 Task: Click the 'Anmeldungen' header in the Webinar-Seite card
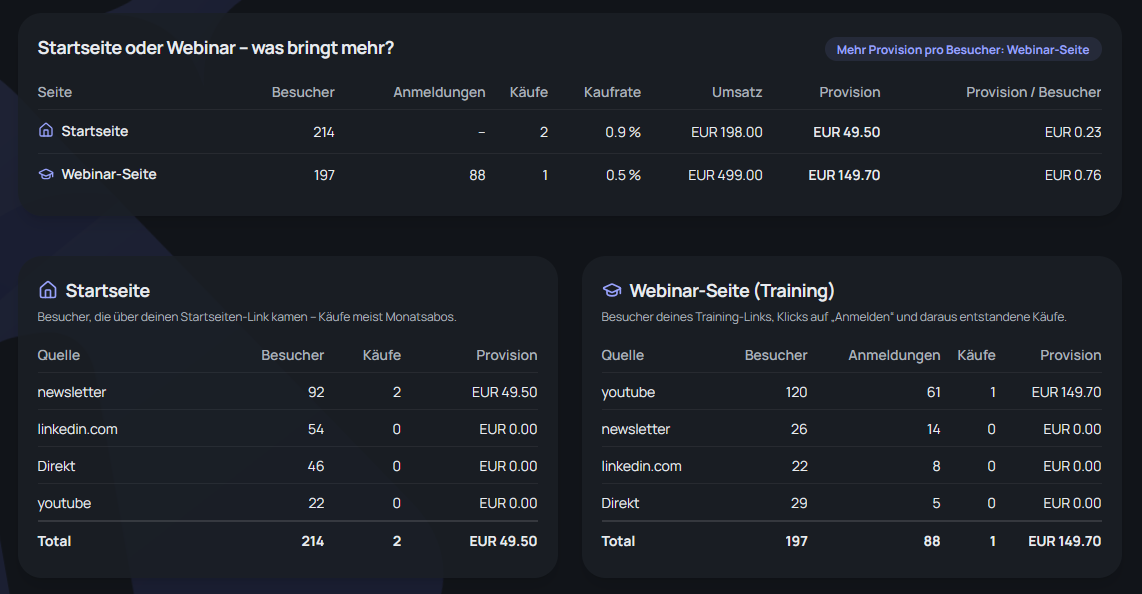[x=894, y=355]
